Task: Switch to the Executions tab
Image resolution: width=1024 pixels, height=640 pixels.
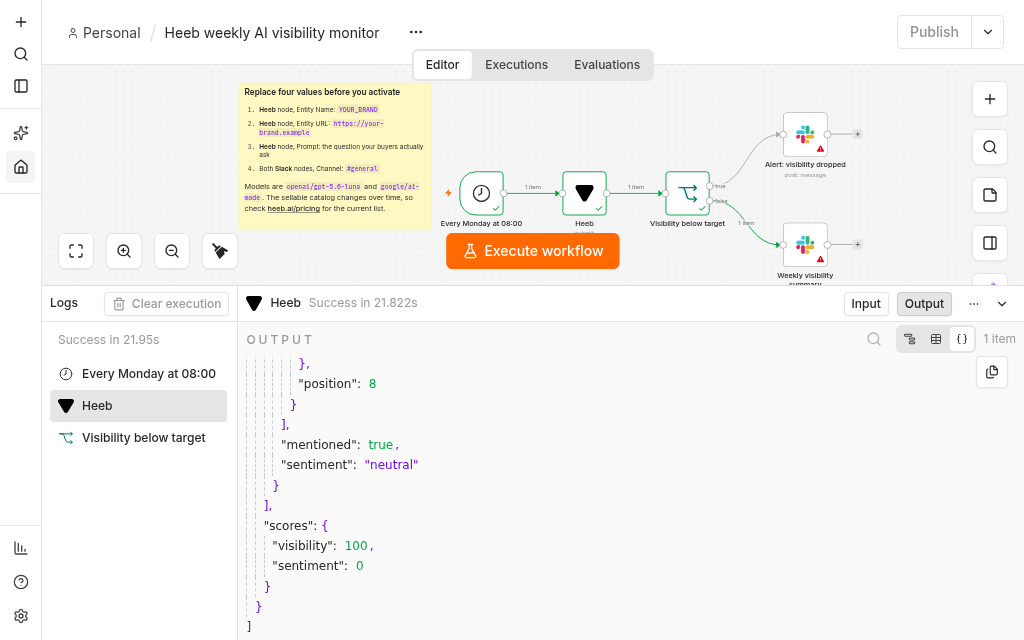Action: coord(517,65)
